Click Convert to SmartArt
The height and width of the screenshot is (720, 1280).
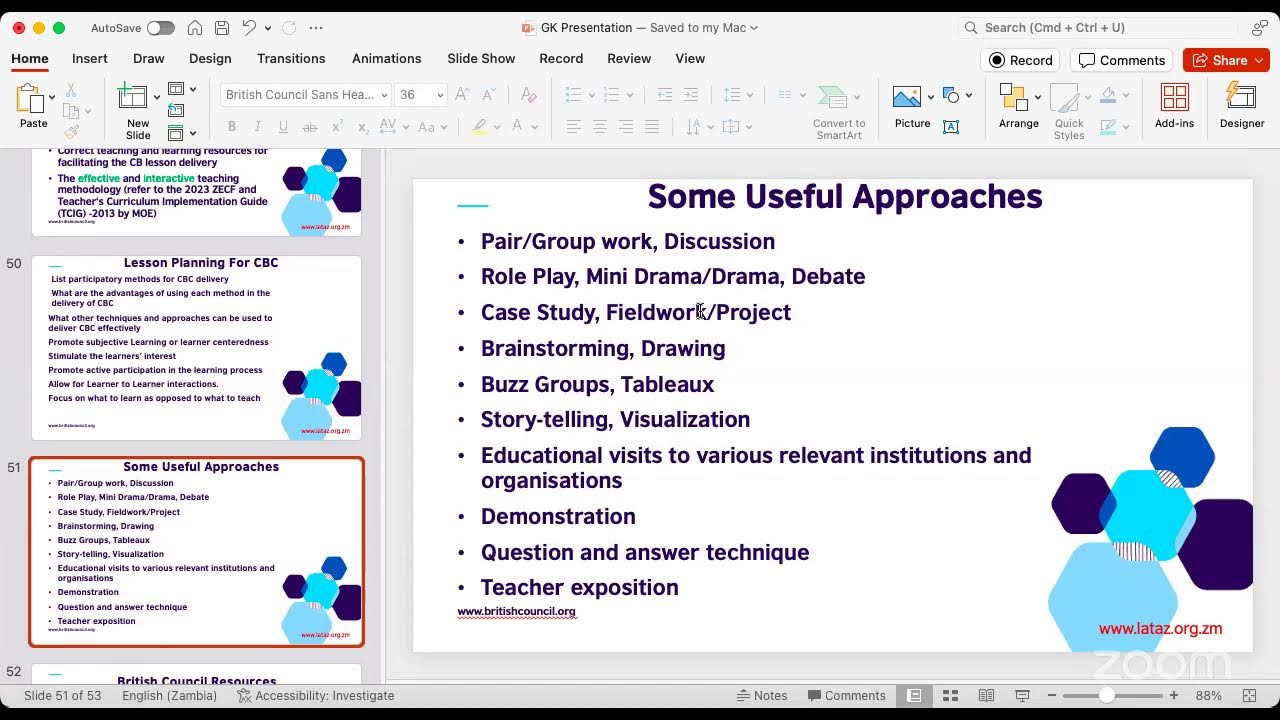coord(838,109)
